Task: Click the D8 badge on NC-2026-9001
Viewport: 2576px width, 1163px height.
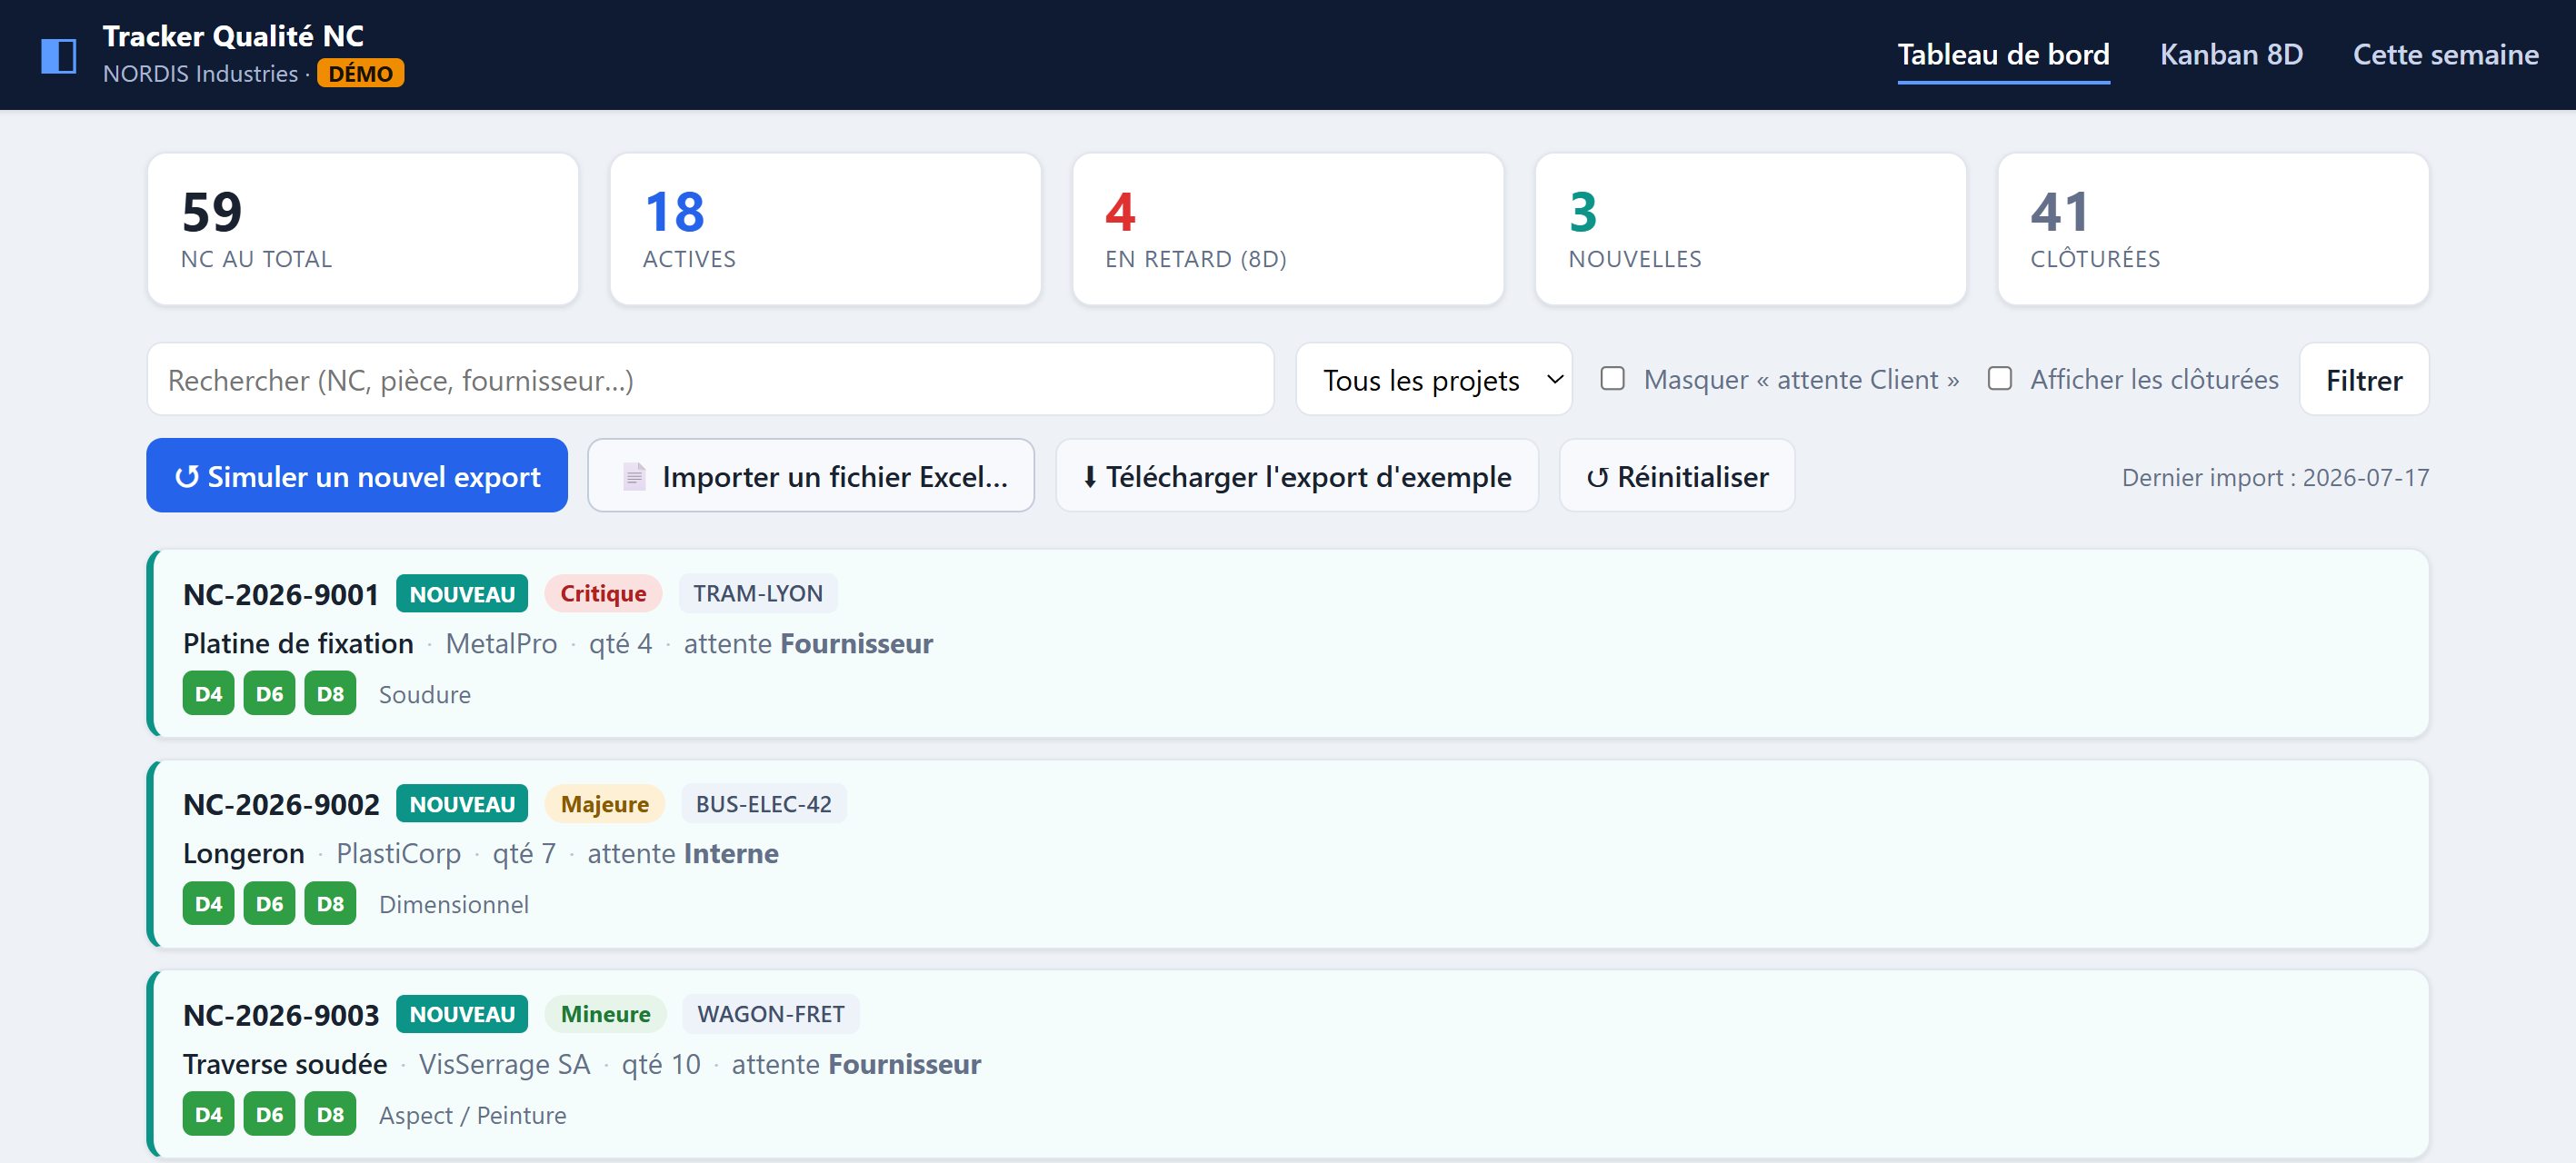Action: pyautogui.click(x=330, y=694)
